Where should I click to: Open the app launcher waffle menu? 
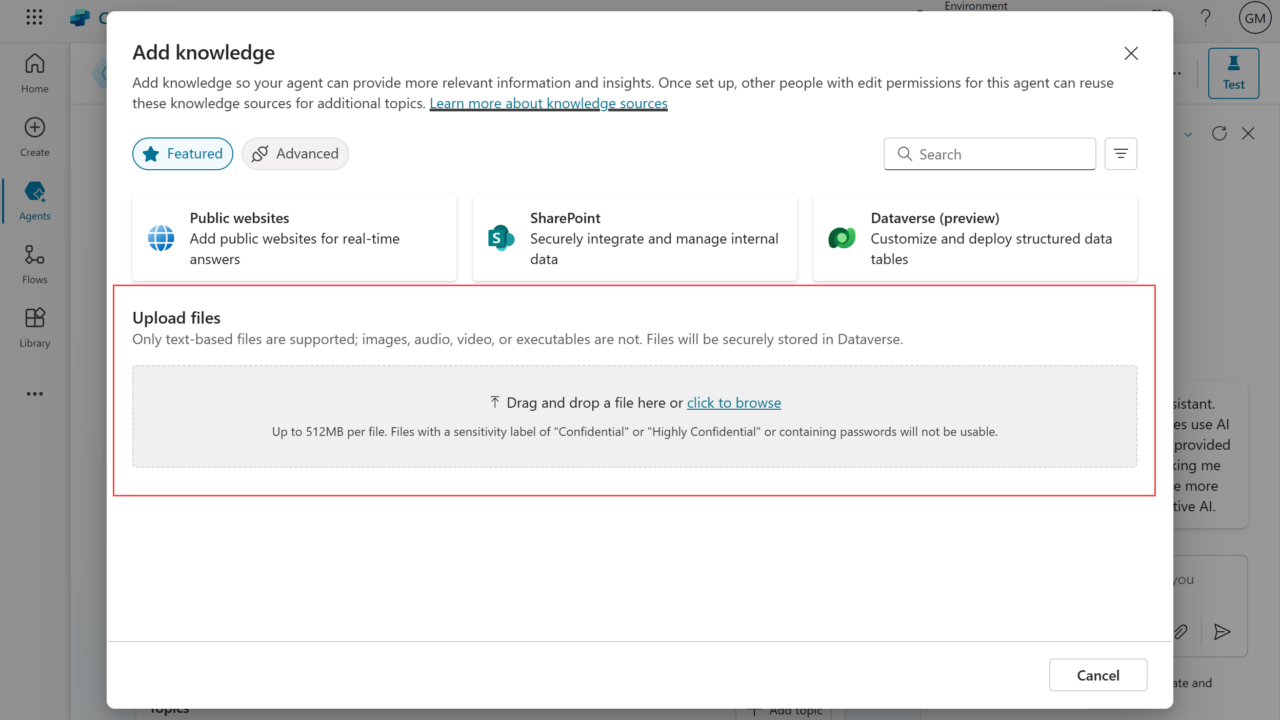[x=34, y=18]
